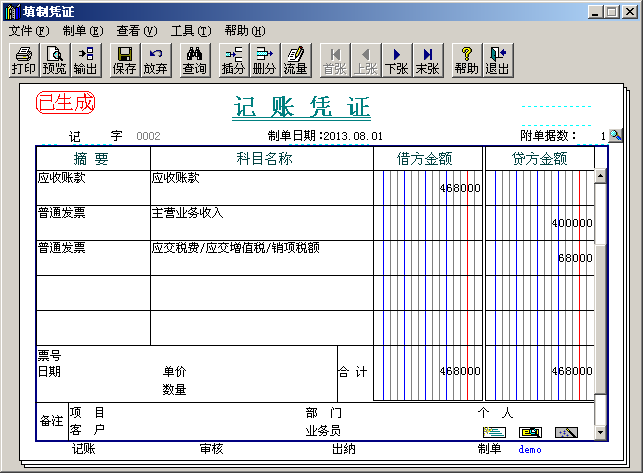Image resolution: width=643 pixels, height=473 pixels.
Task: Click credit amount 400000
Action: (572, 223)
